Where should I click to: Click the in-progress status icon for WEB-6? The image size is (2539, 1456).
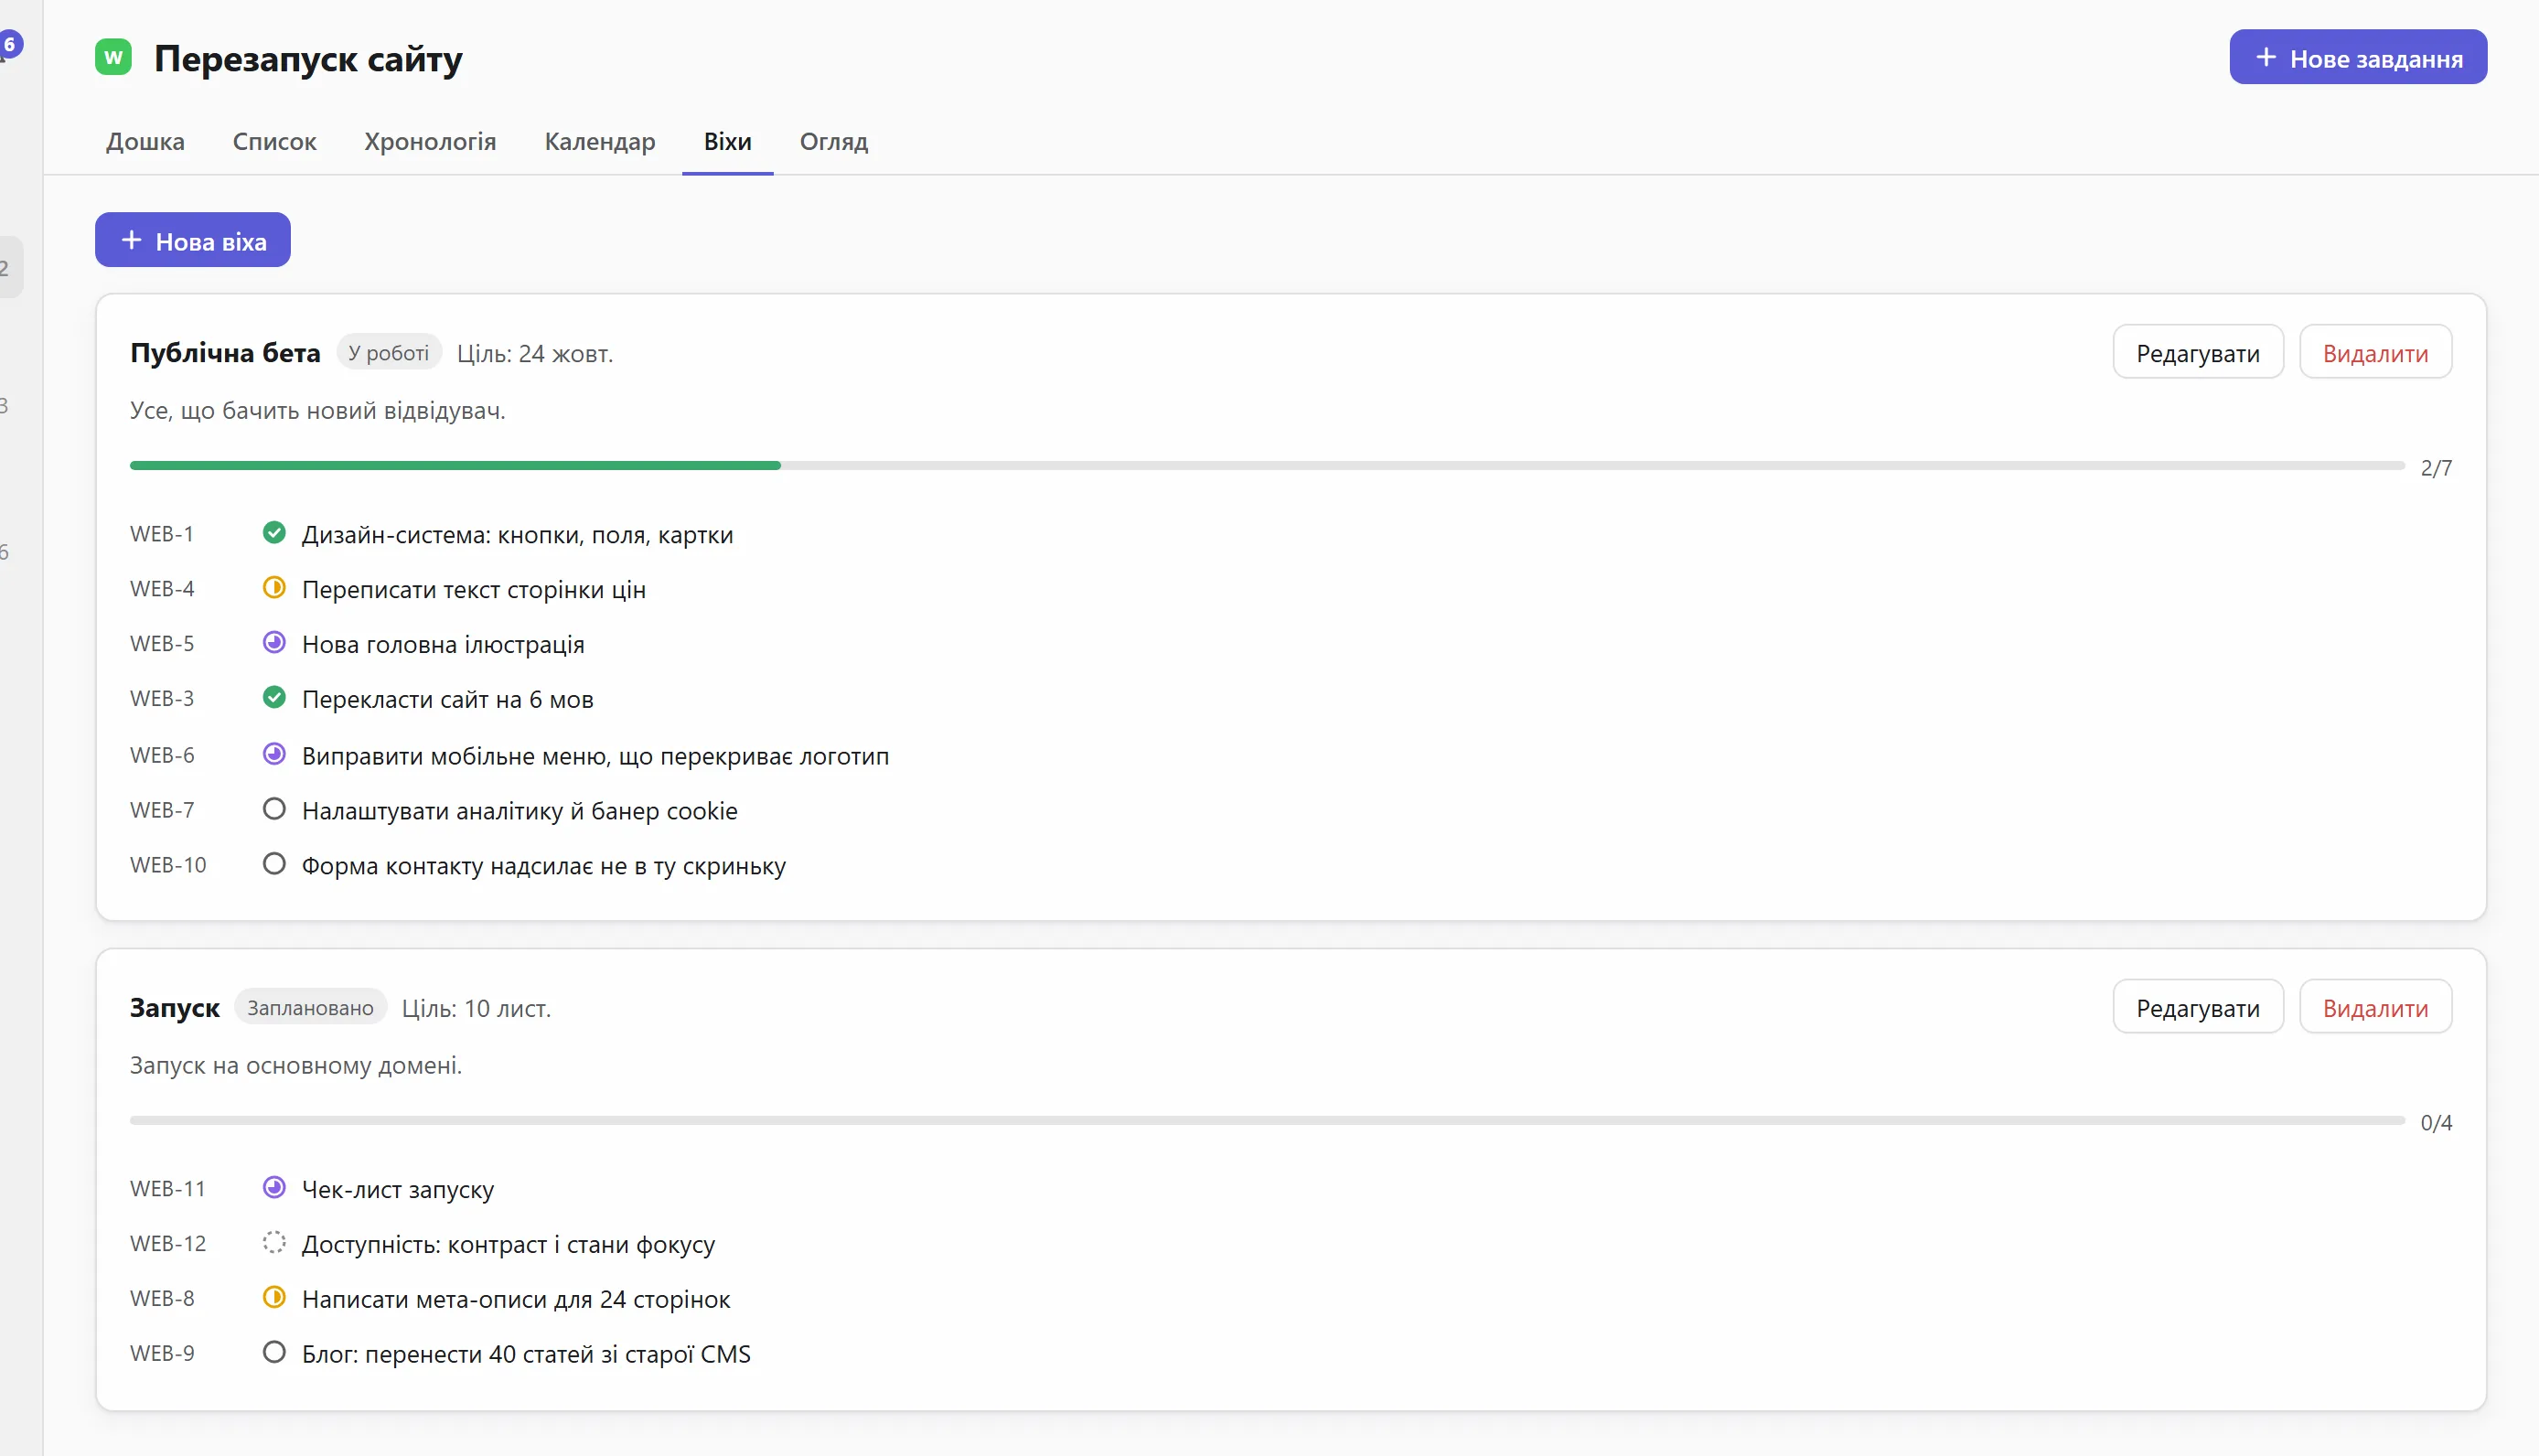pyautogui.click(x=274, y=755)
